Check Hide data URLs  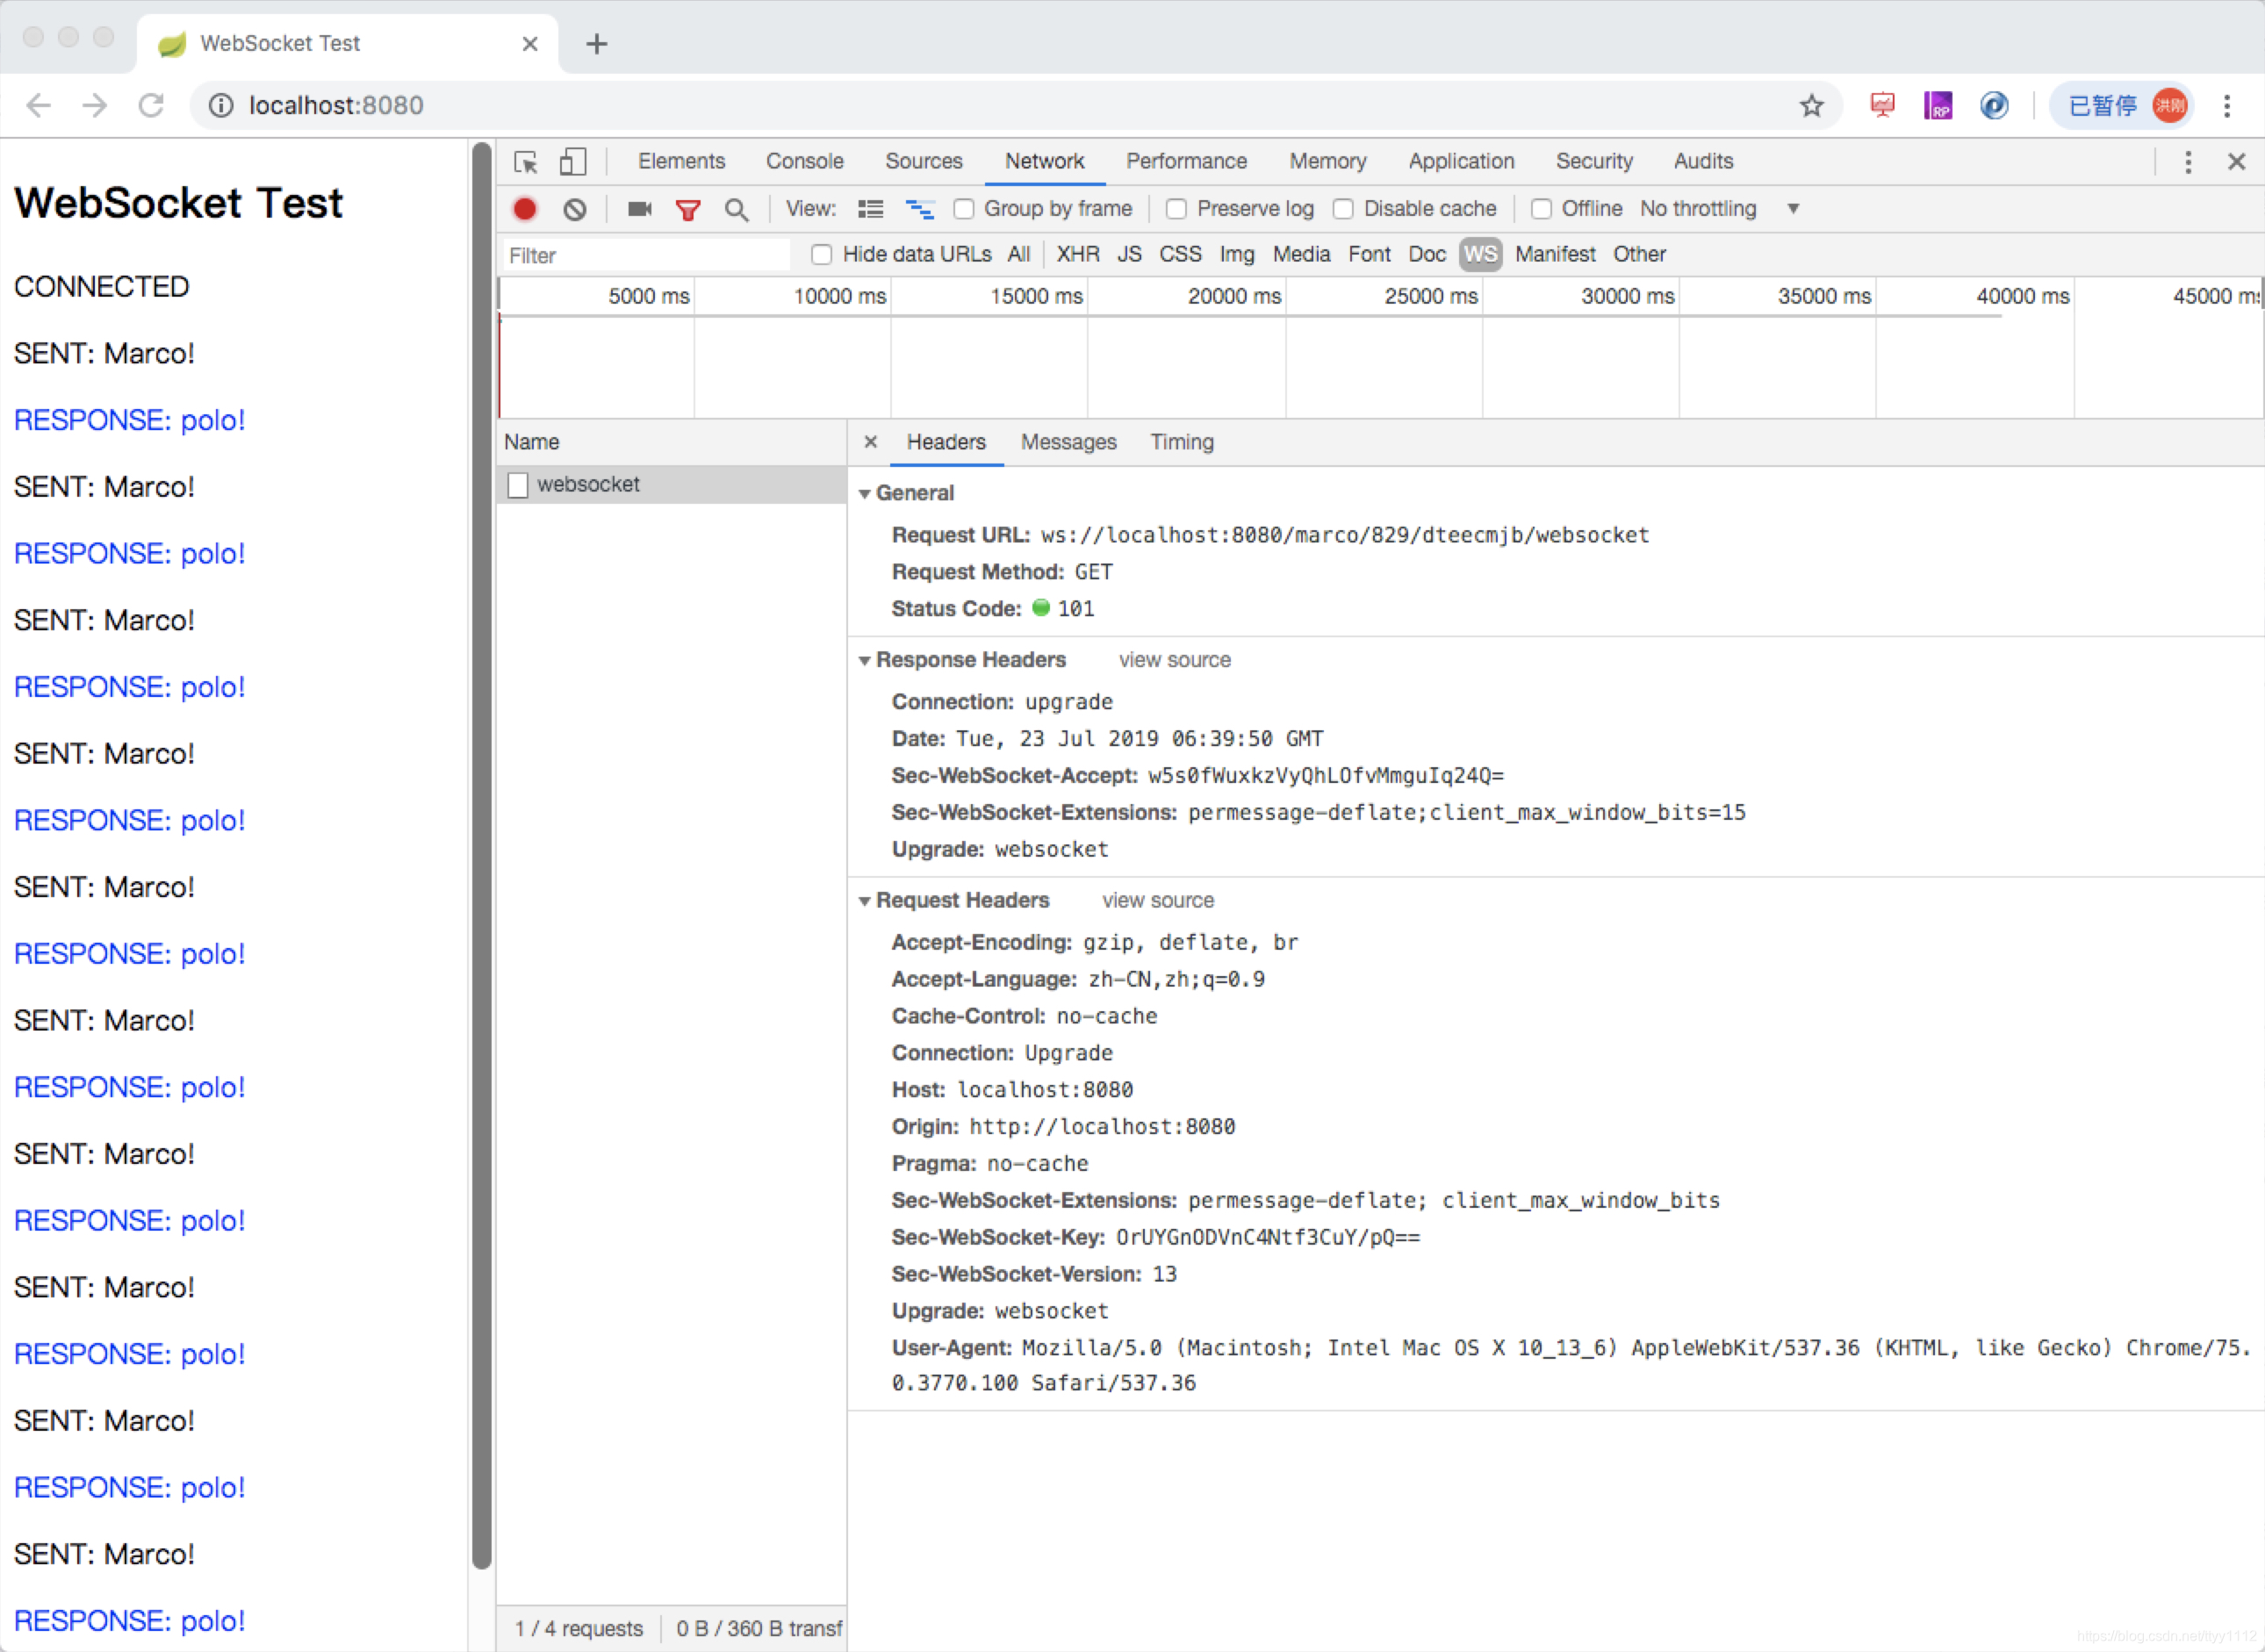[x=822, y=255]
